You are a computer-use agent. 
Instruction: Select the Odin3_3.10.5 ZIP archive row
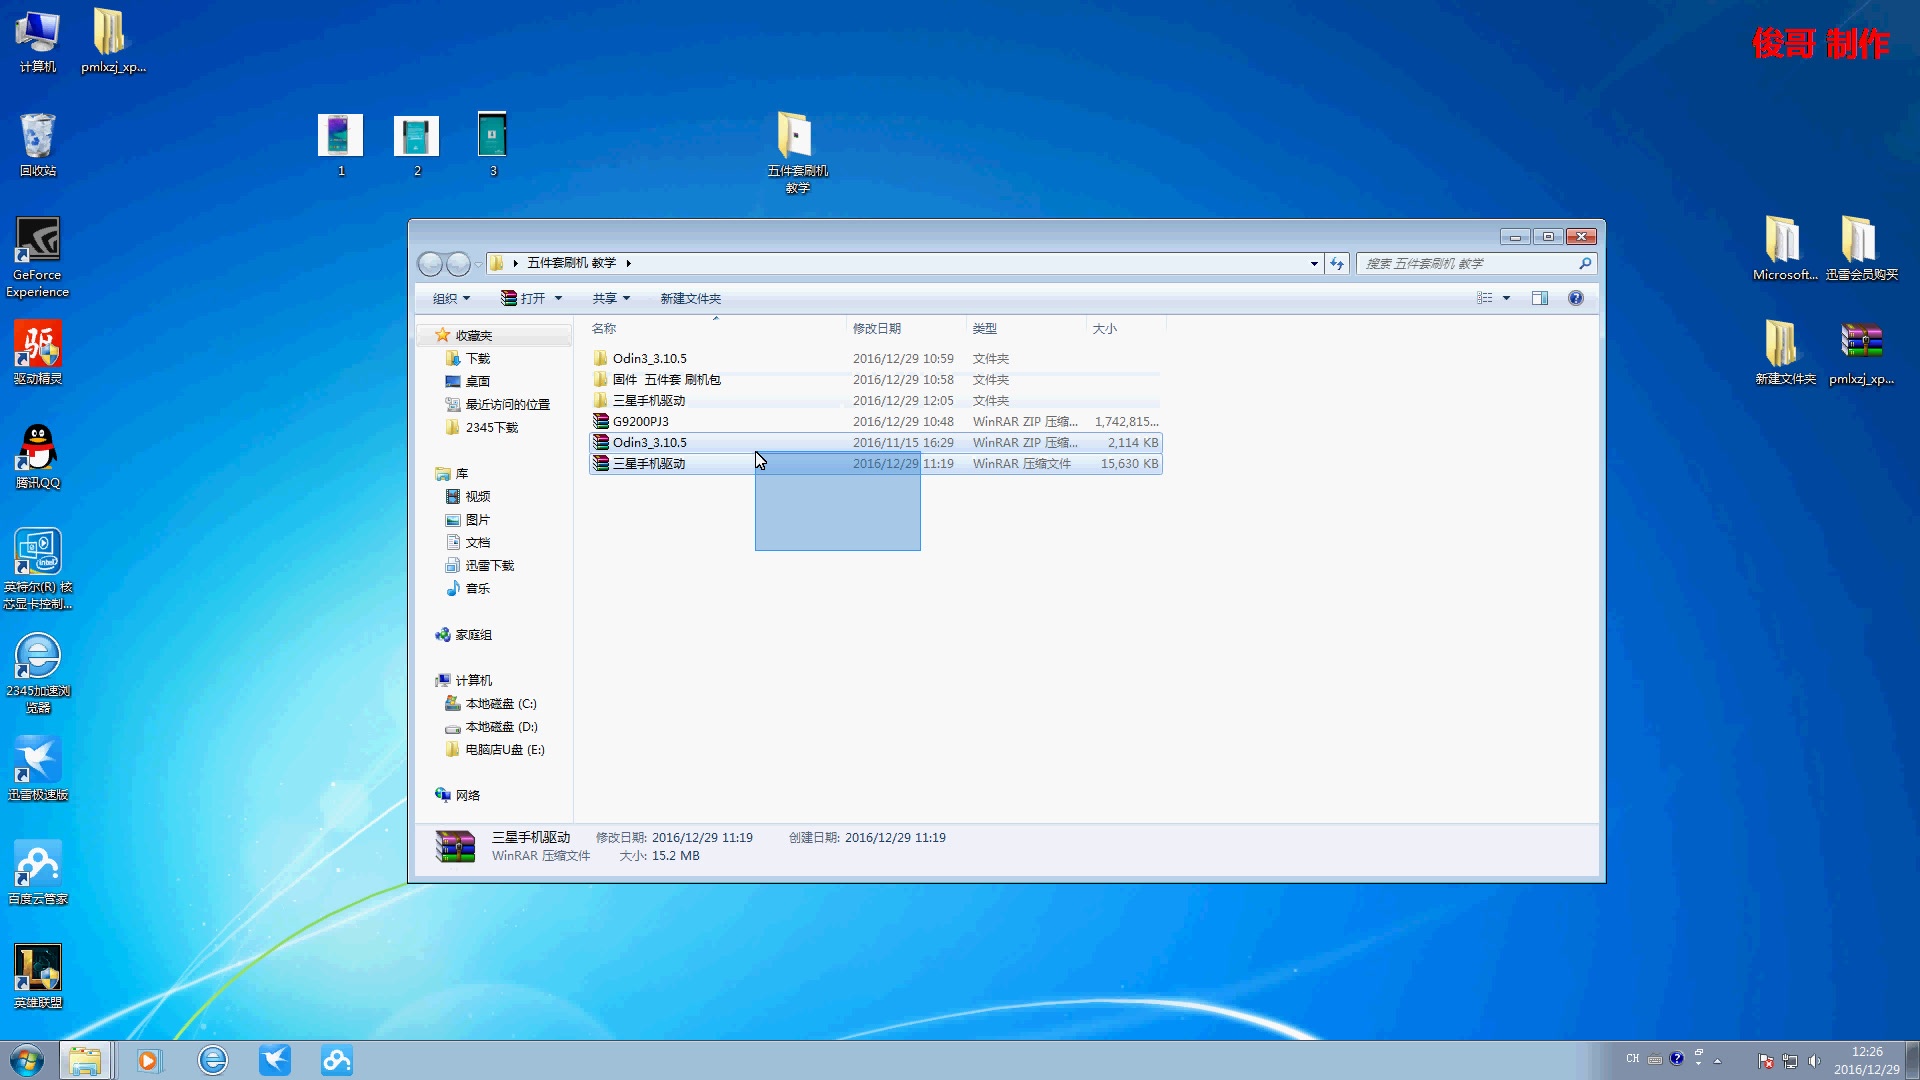click(876, 442)
